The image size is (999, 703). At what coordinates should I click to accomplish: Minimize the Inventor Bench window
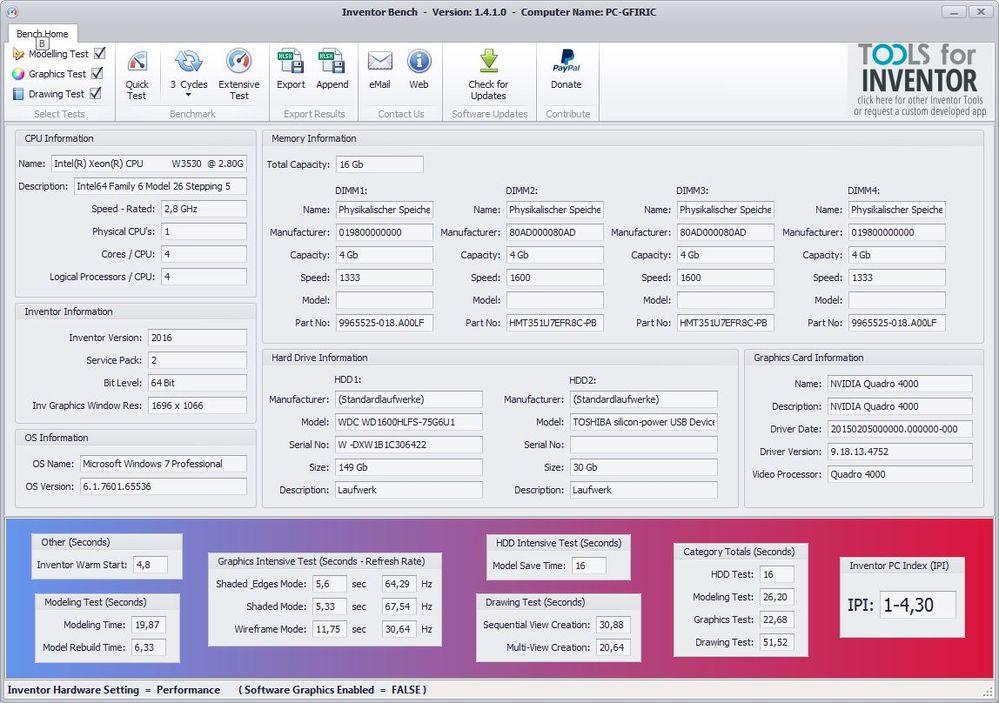click(x=952, y=12)
